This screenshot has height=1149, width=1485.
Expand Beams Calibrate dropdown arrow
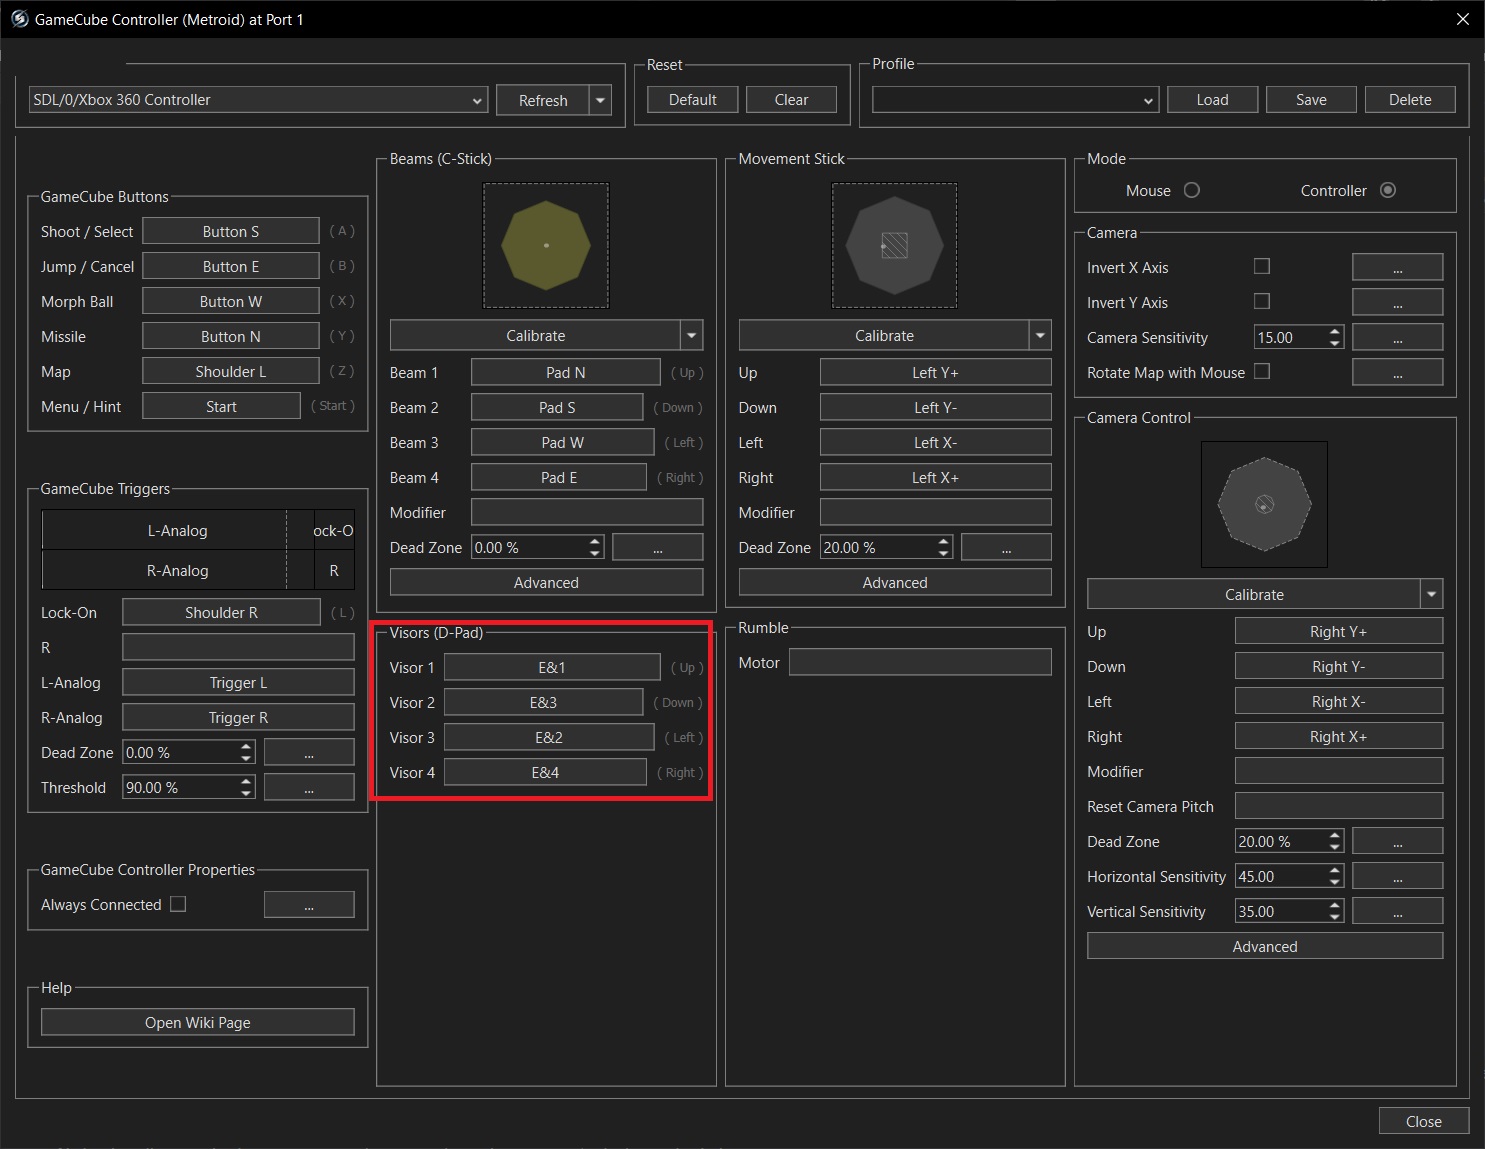(x=692, y=336)
